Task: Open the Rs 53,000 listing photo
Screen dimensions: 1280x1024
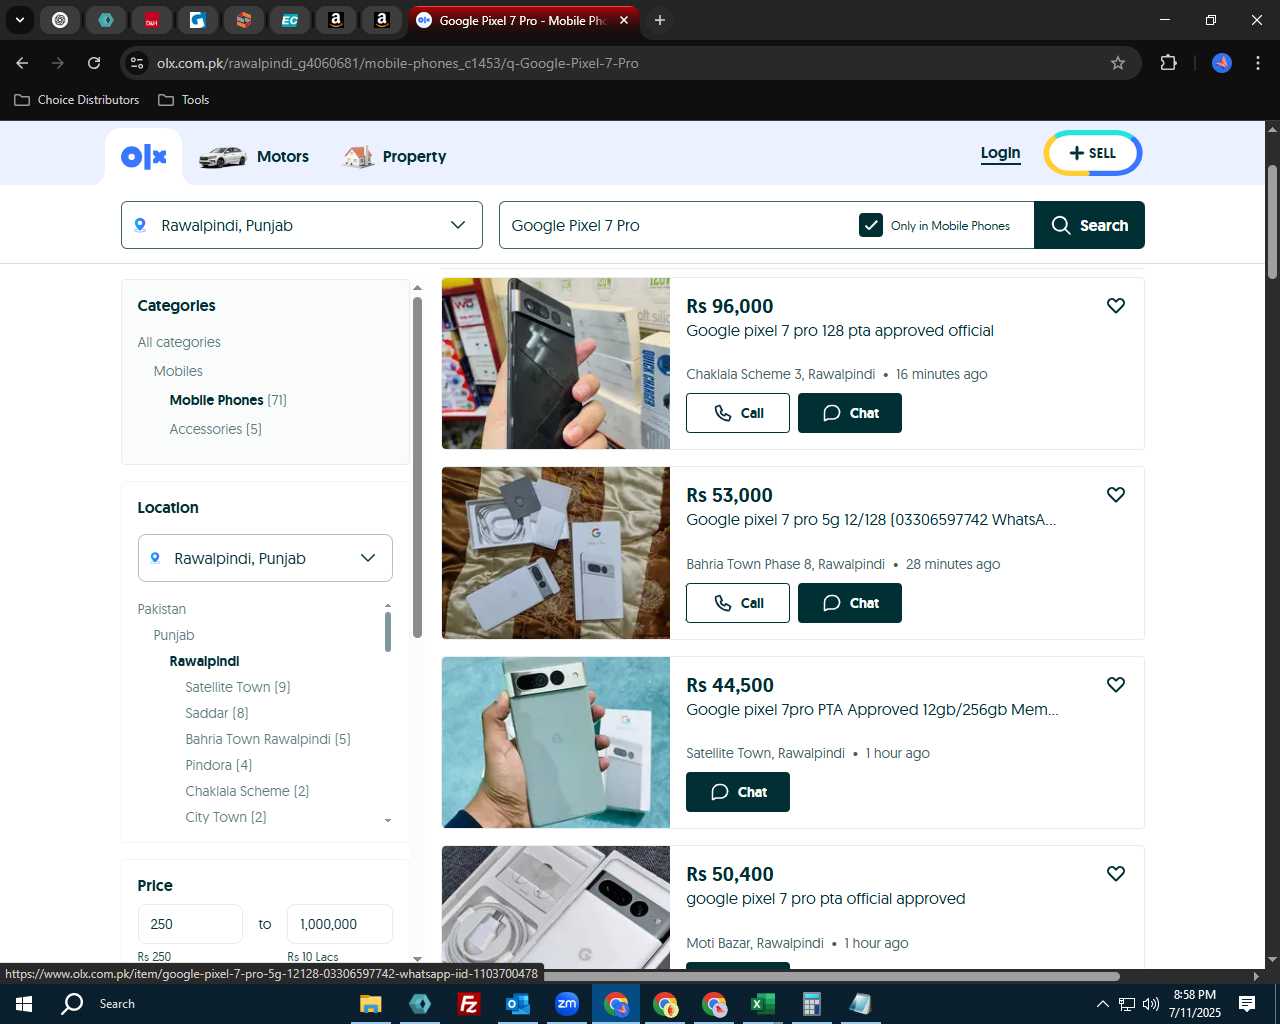Action: click(x=556, y=553)
